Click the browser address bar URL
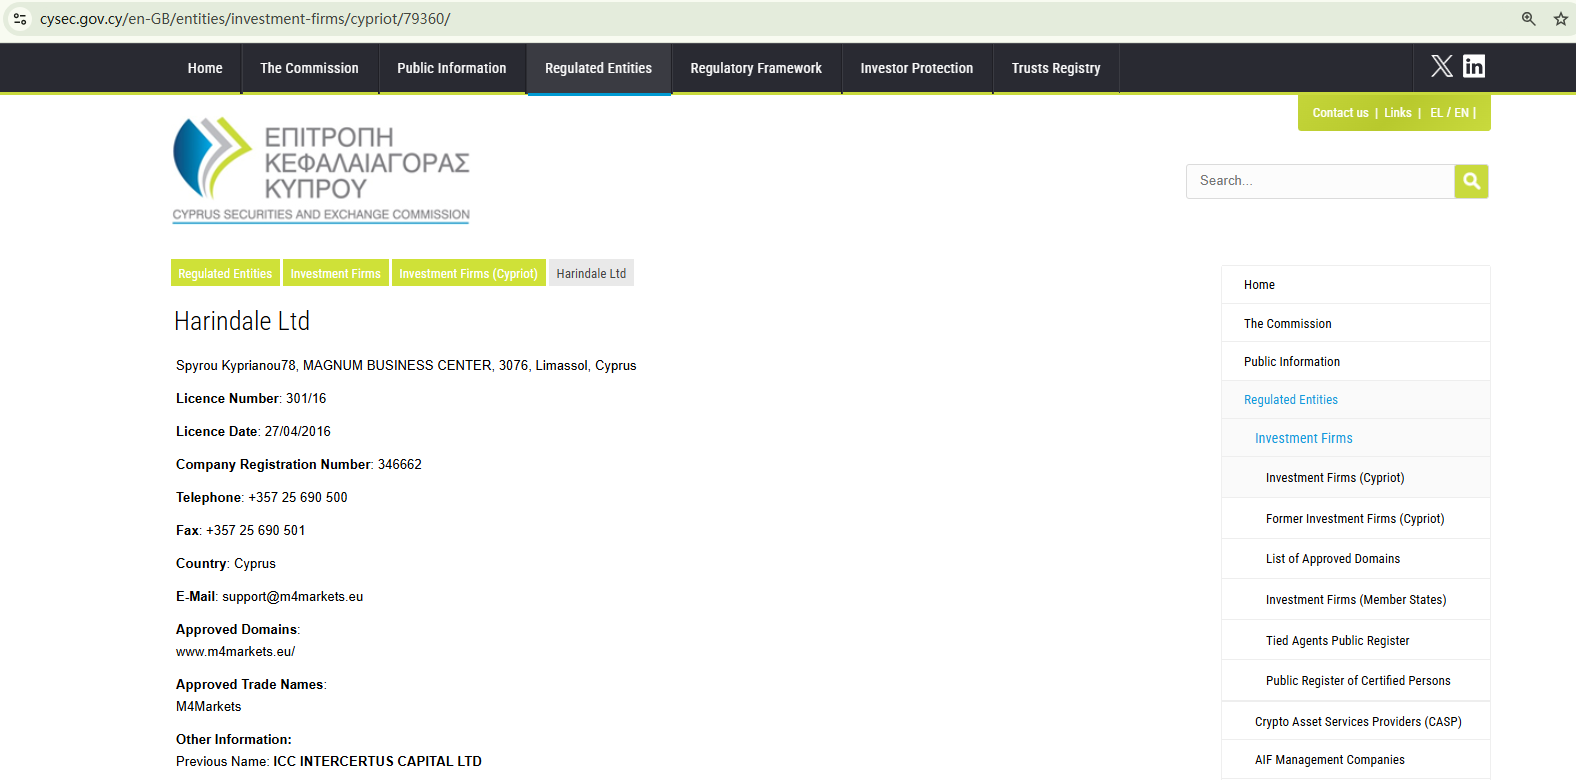Screen dimensions: 1576x780 click(245, 19)
